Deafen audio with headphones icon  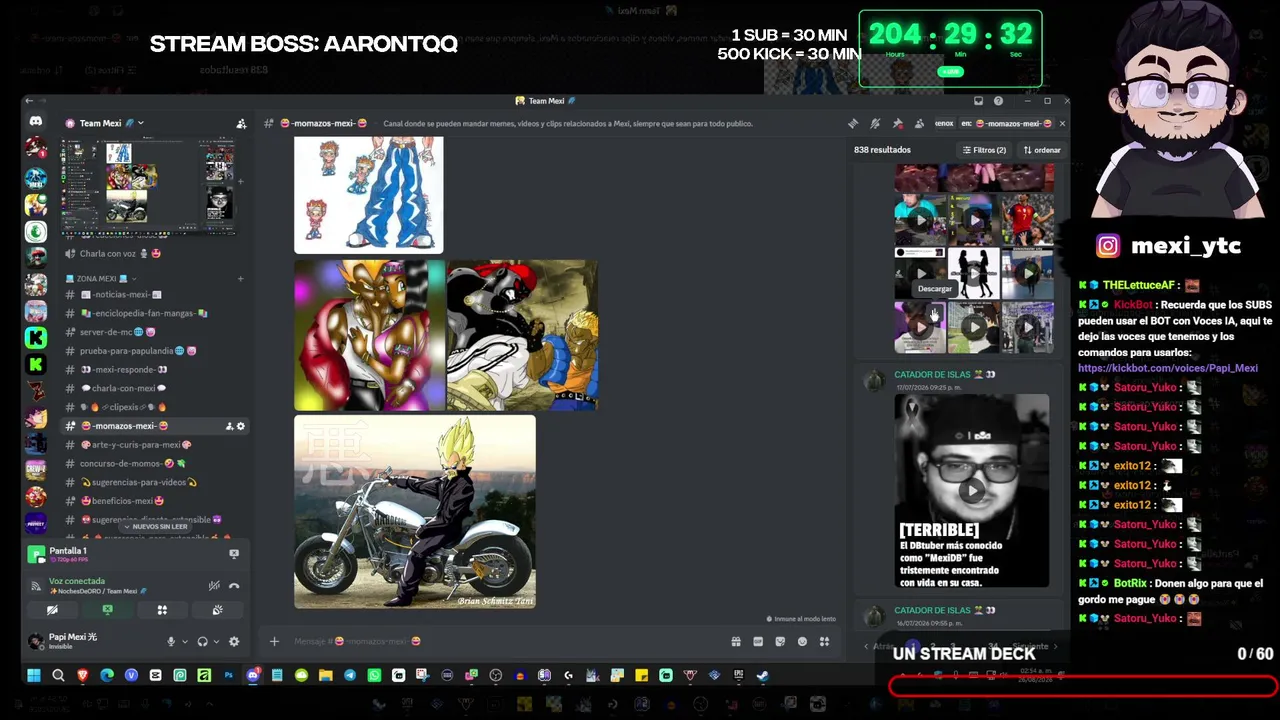click(x=202, y=641)
